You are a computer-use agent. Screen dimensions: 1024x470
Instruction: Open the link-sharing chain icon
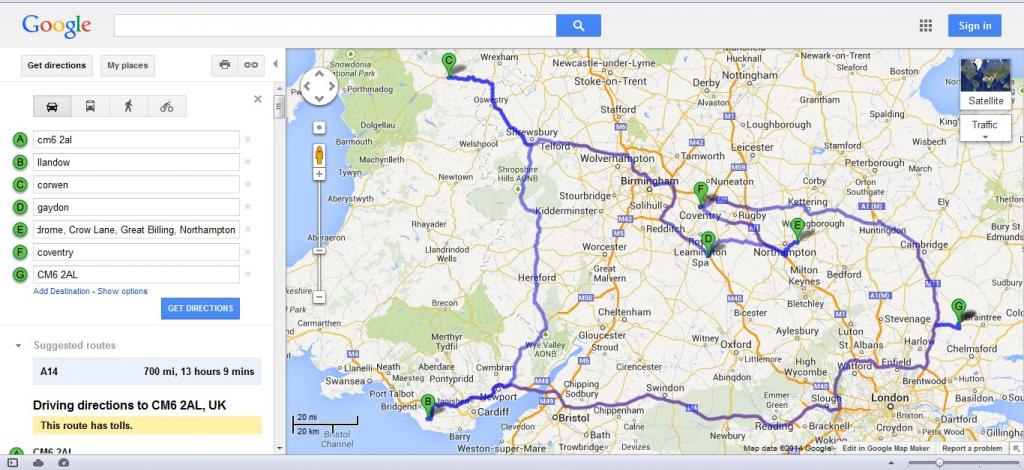[251, 65]
